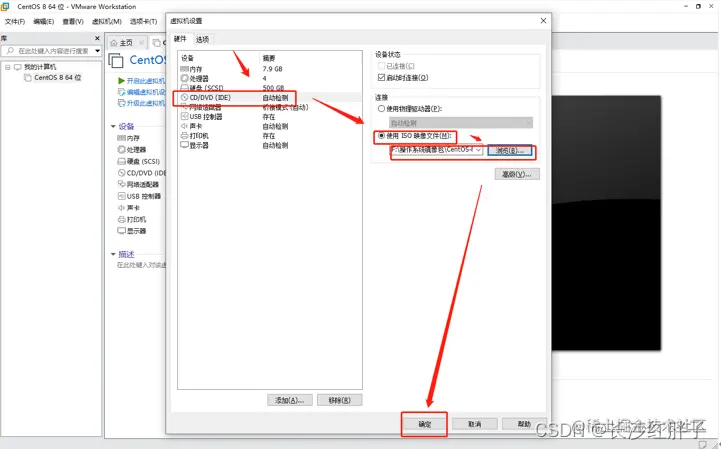Click the 设备 column header in the device list
721x449 pixels.
click(187, 58)
